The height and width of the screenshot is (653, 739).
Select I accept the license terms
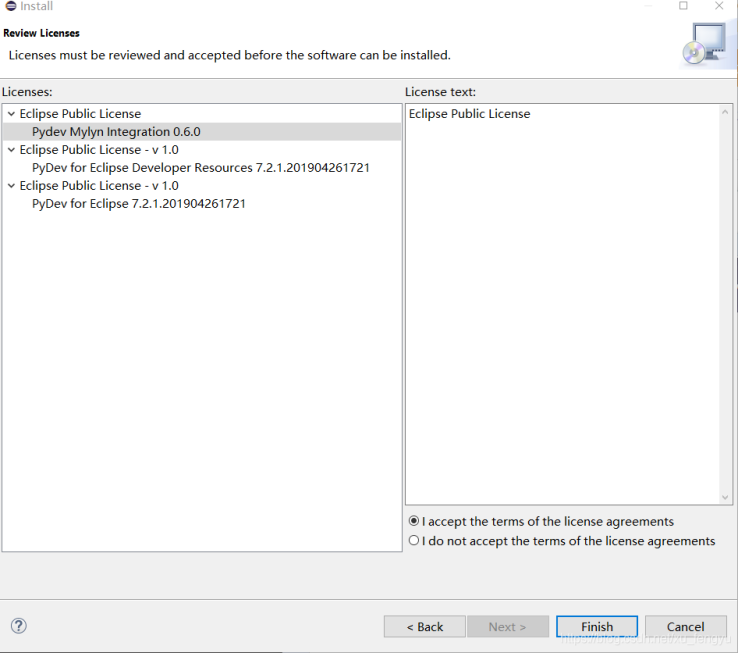click(x=414, y=521)
